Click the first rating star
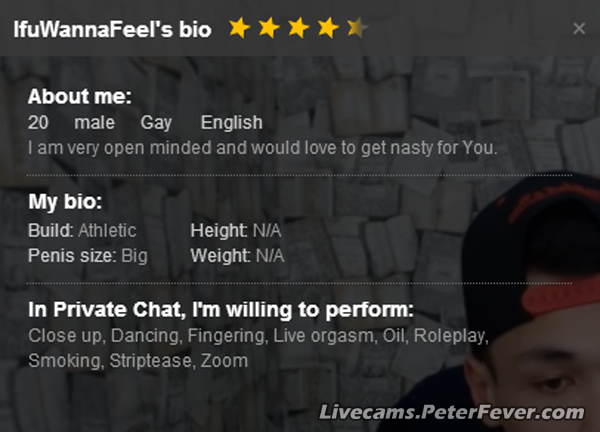 (238, 28)
